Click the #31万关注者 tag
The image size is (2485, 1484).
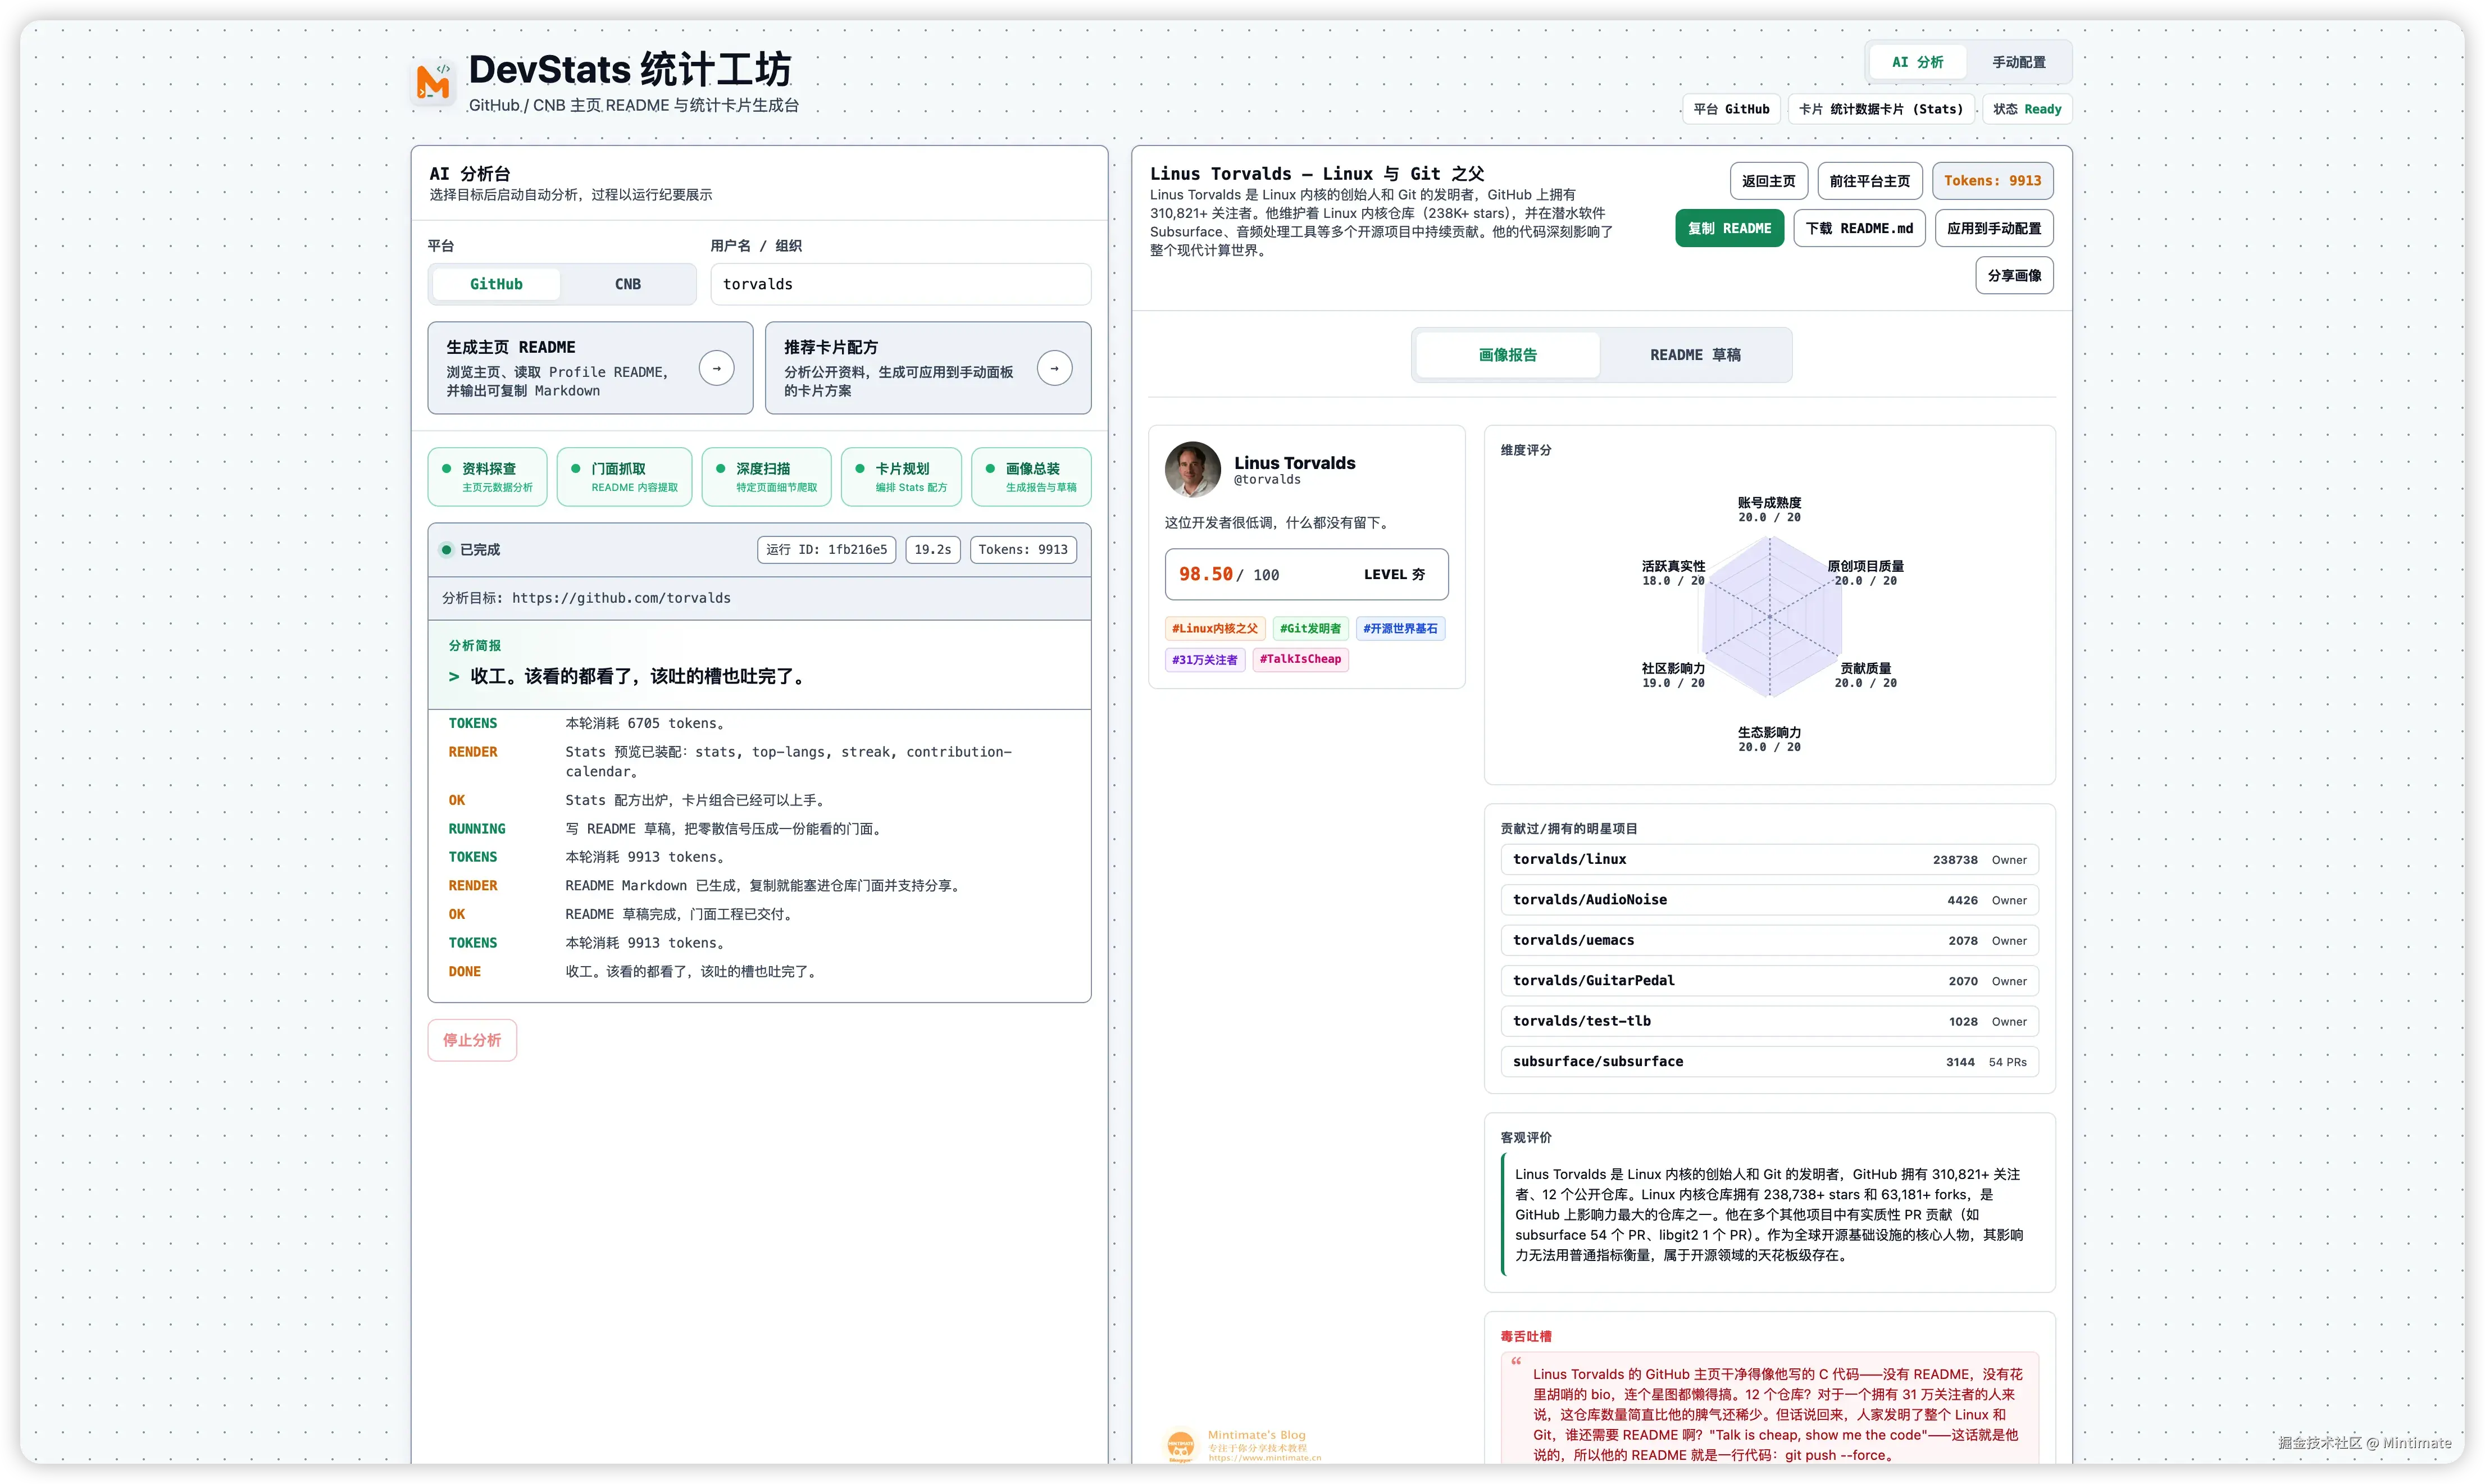(1204, 659)
